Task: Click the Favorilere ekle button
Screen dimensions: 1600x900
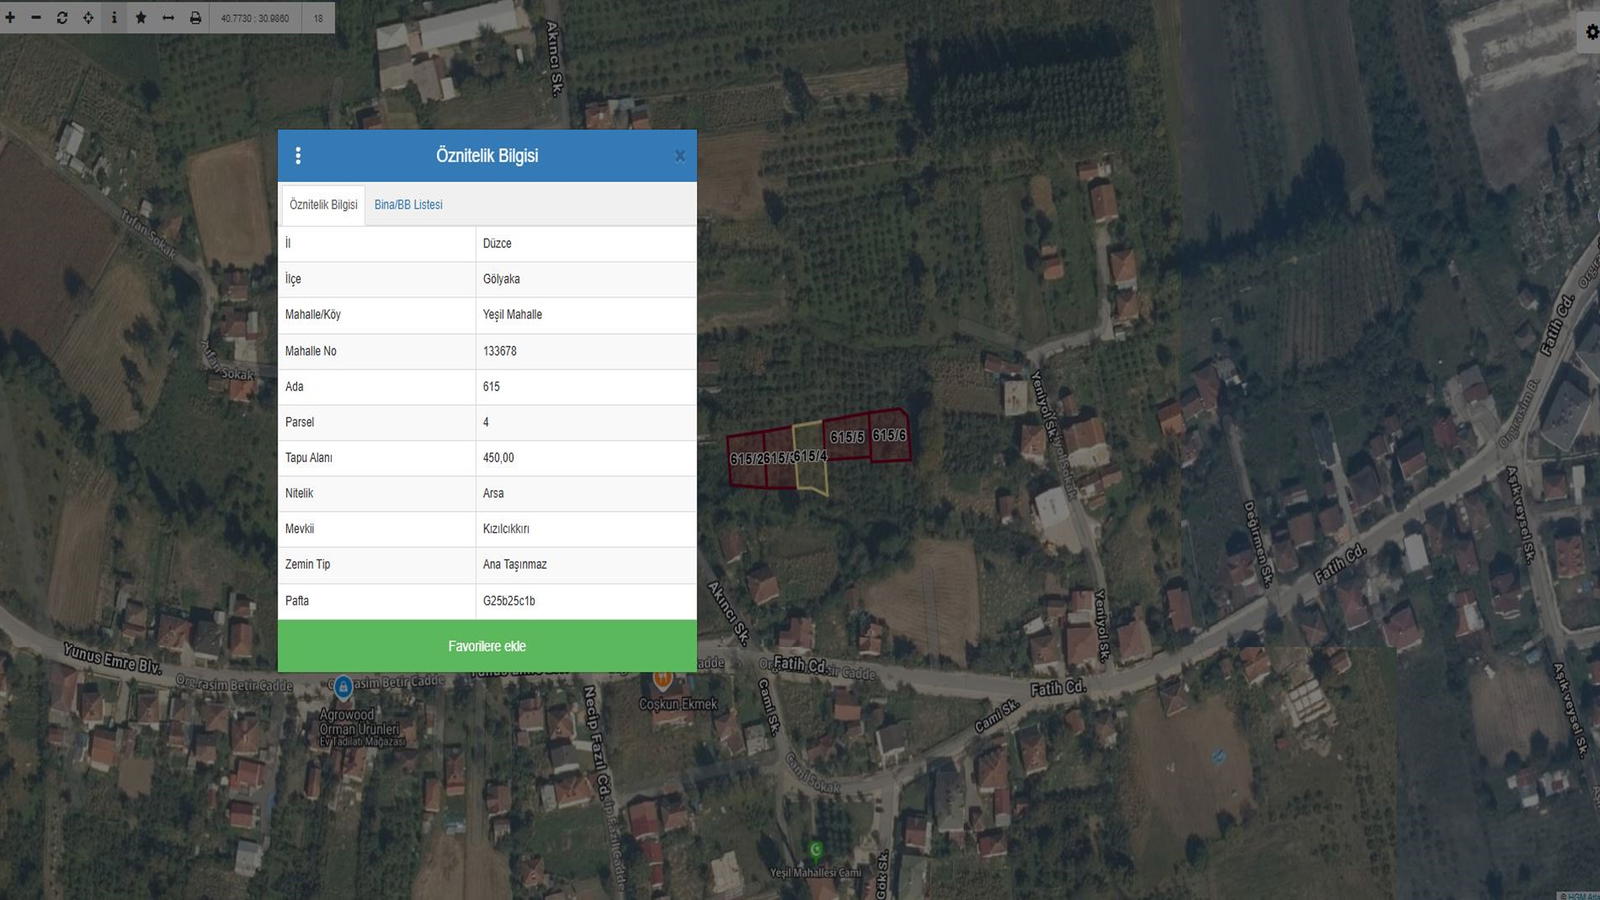Action: tap(487, 646)
